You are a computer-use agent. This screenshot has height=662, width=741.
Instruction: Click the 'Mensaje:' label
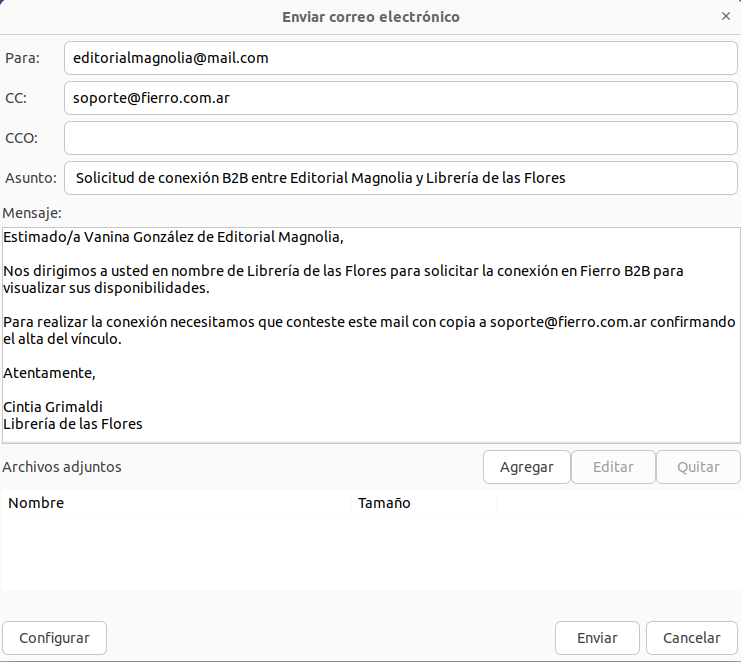32,213
